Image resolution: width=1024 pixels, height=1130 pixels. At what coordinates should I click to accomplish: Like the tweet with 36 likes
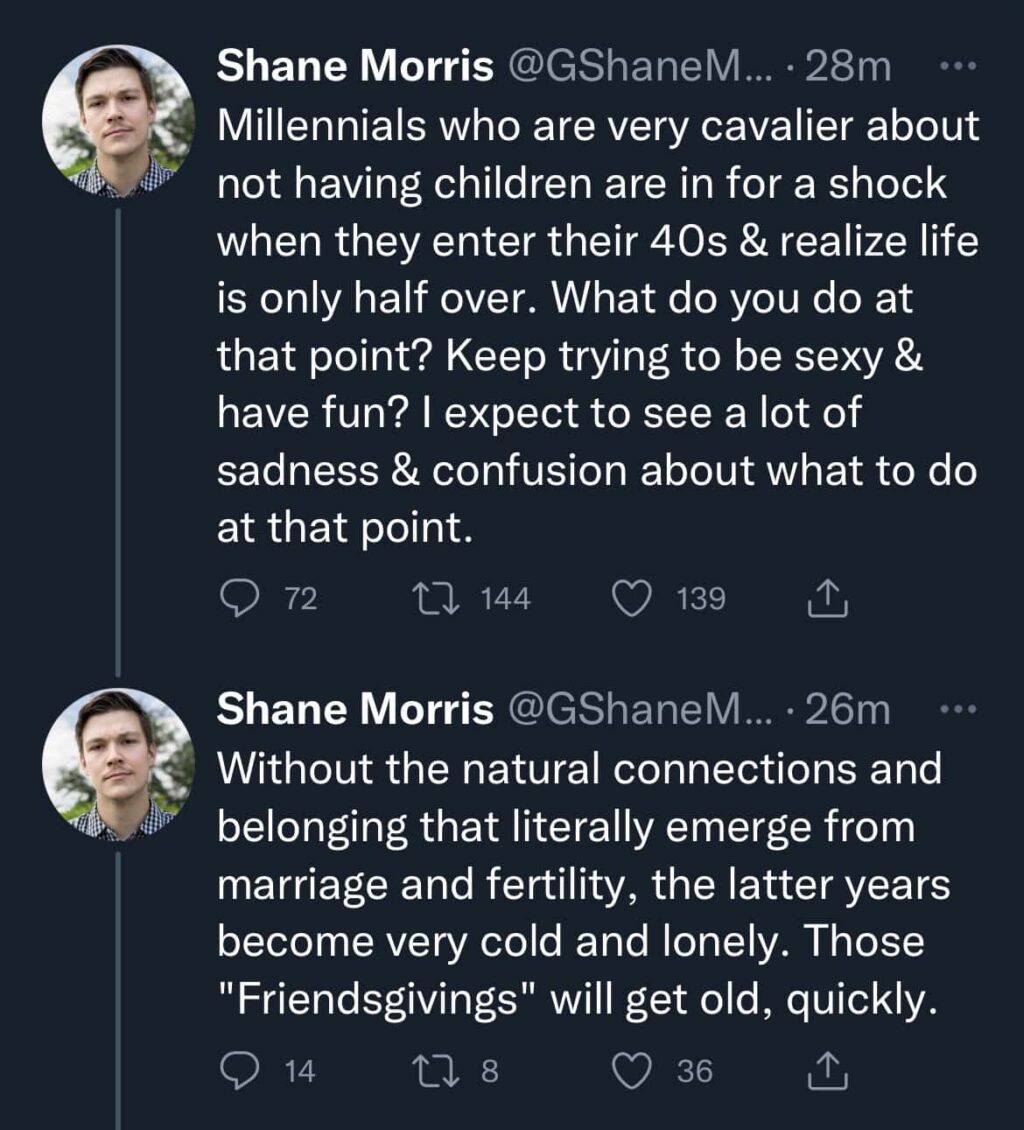[x=632, y=1070]
